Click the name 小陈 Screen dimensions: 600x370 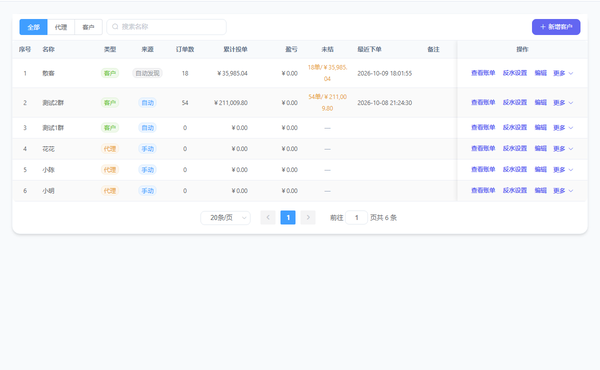pyautogui.click(x=49, y=170)
